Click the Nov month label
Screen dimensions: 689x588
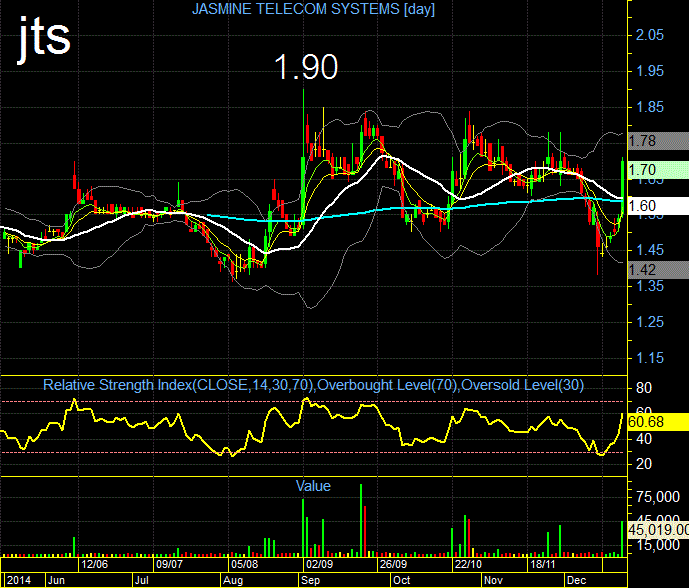[x=493, y=581]
